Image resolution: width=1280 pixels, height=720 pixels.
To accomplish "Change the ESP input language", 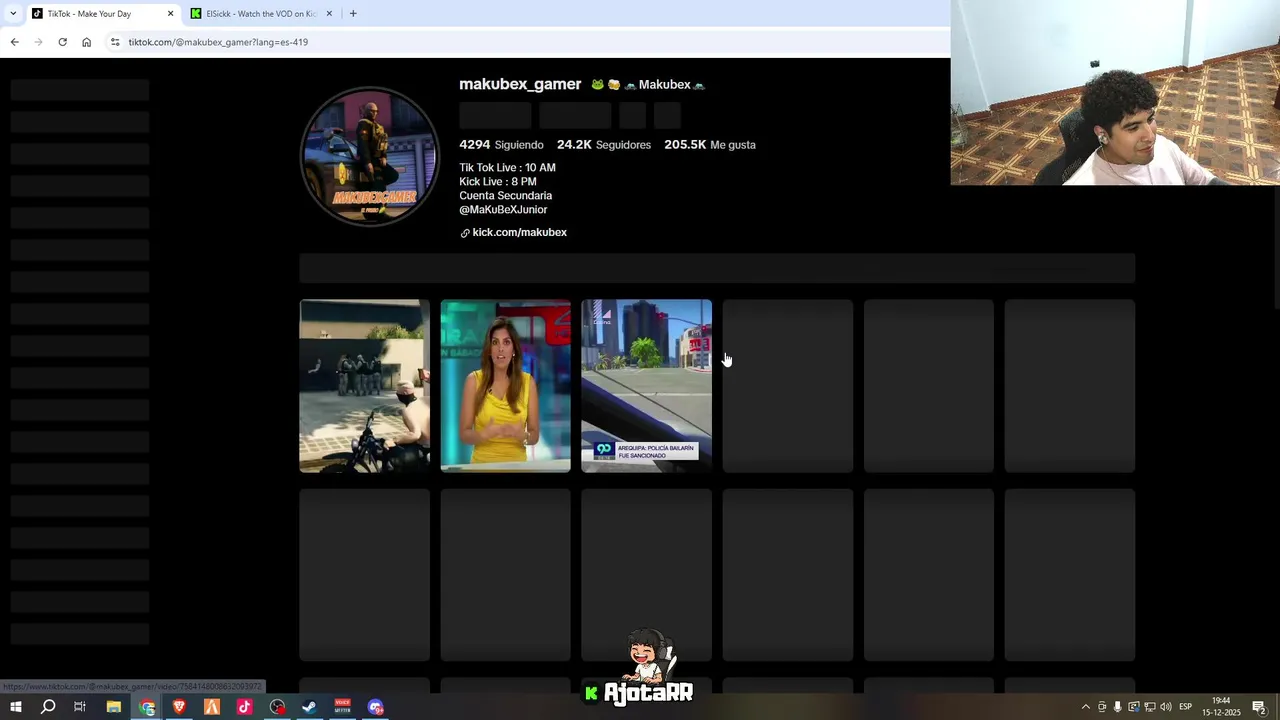I will click(x=1186, y=707).
